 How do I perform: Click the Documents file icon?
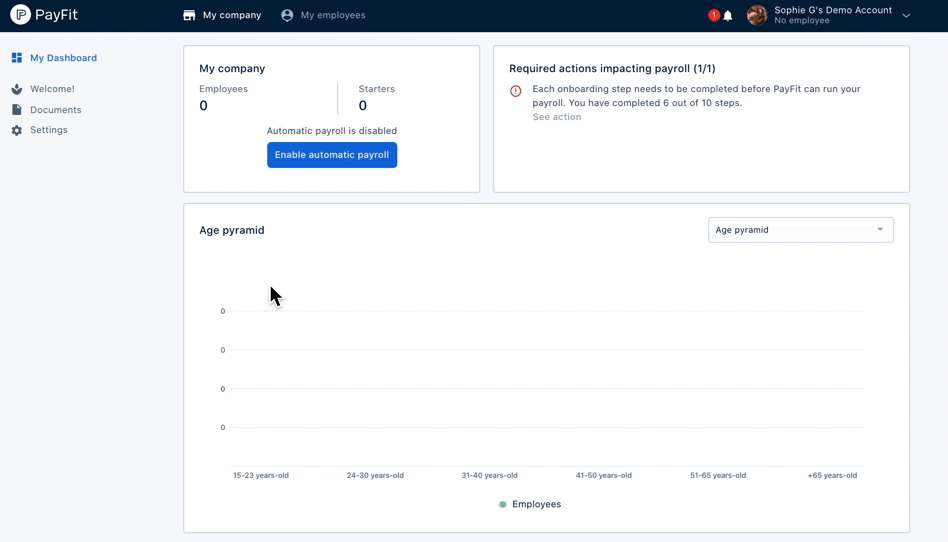point(17,109)
